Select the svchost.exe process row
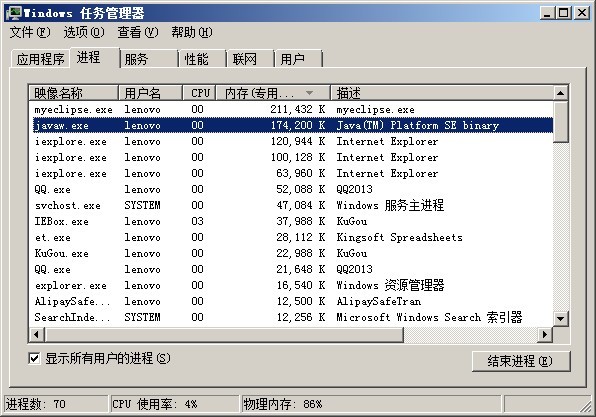Viewport: 596px width, 417px height. (291, 205)
